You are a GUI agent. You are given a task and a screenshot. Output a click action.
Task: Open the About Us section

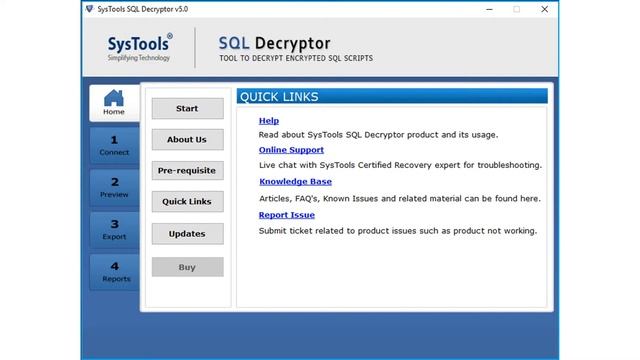click(x=187, y=140)
